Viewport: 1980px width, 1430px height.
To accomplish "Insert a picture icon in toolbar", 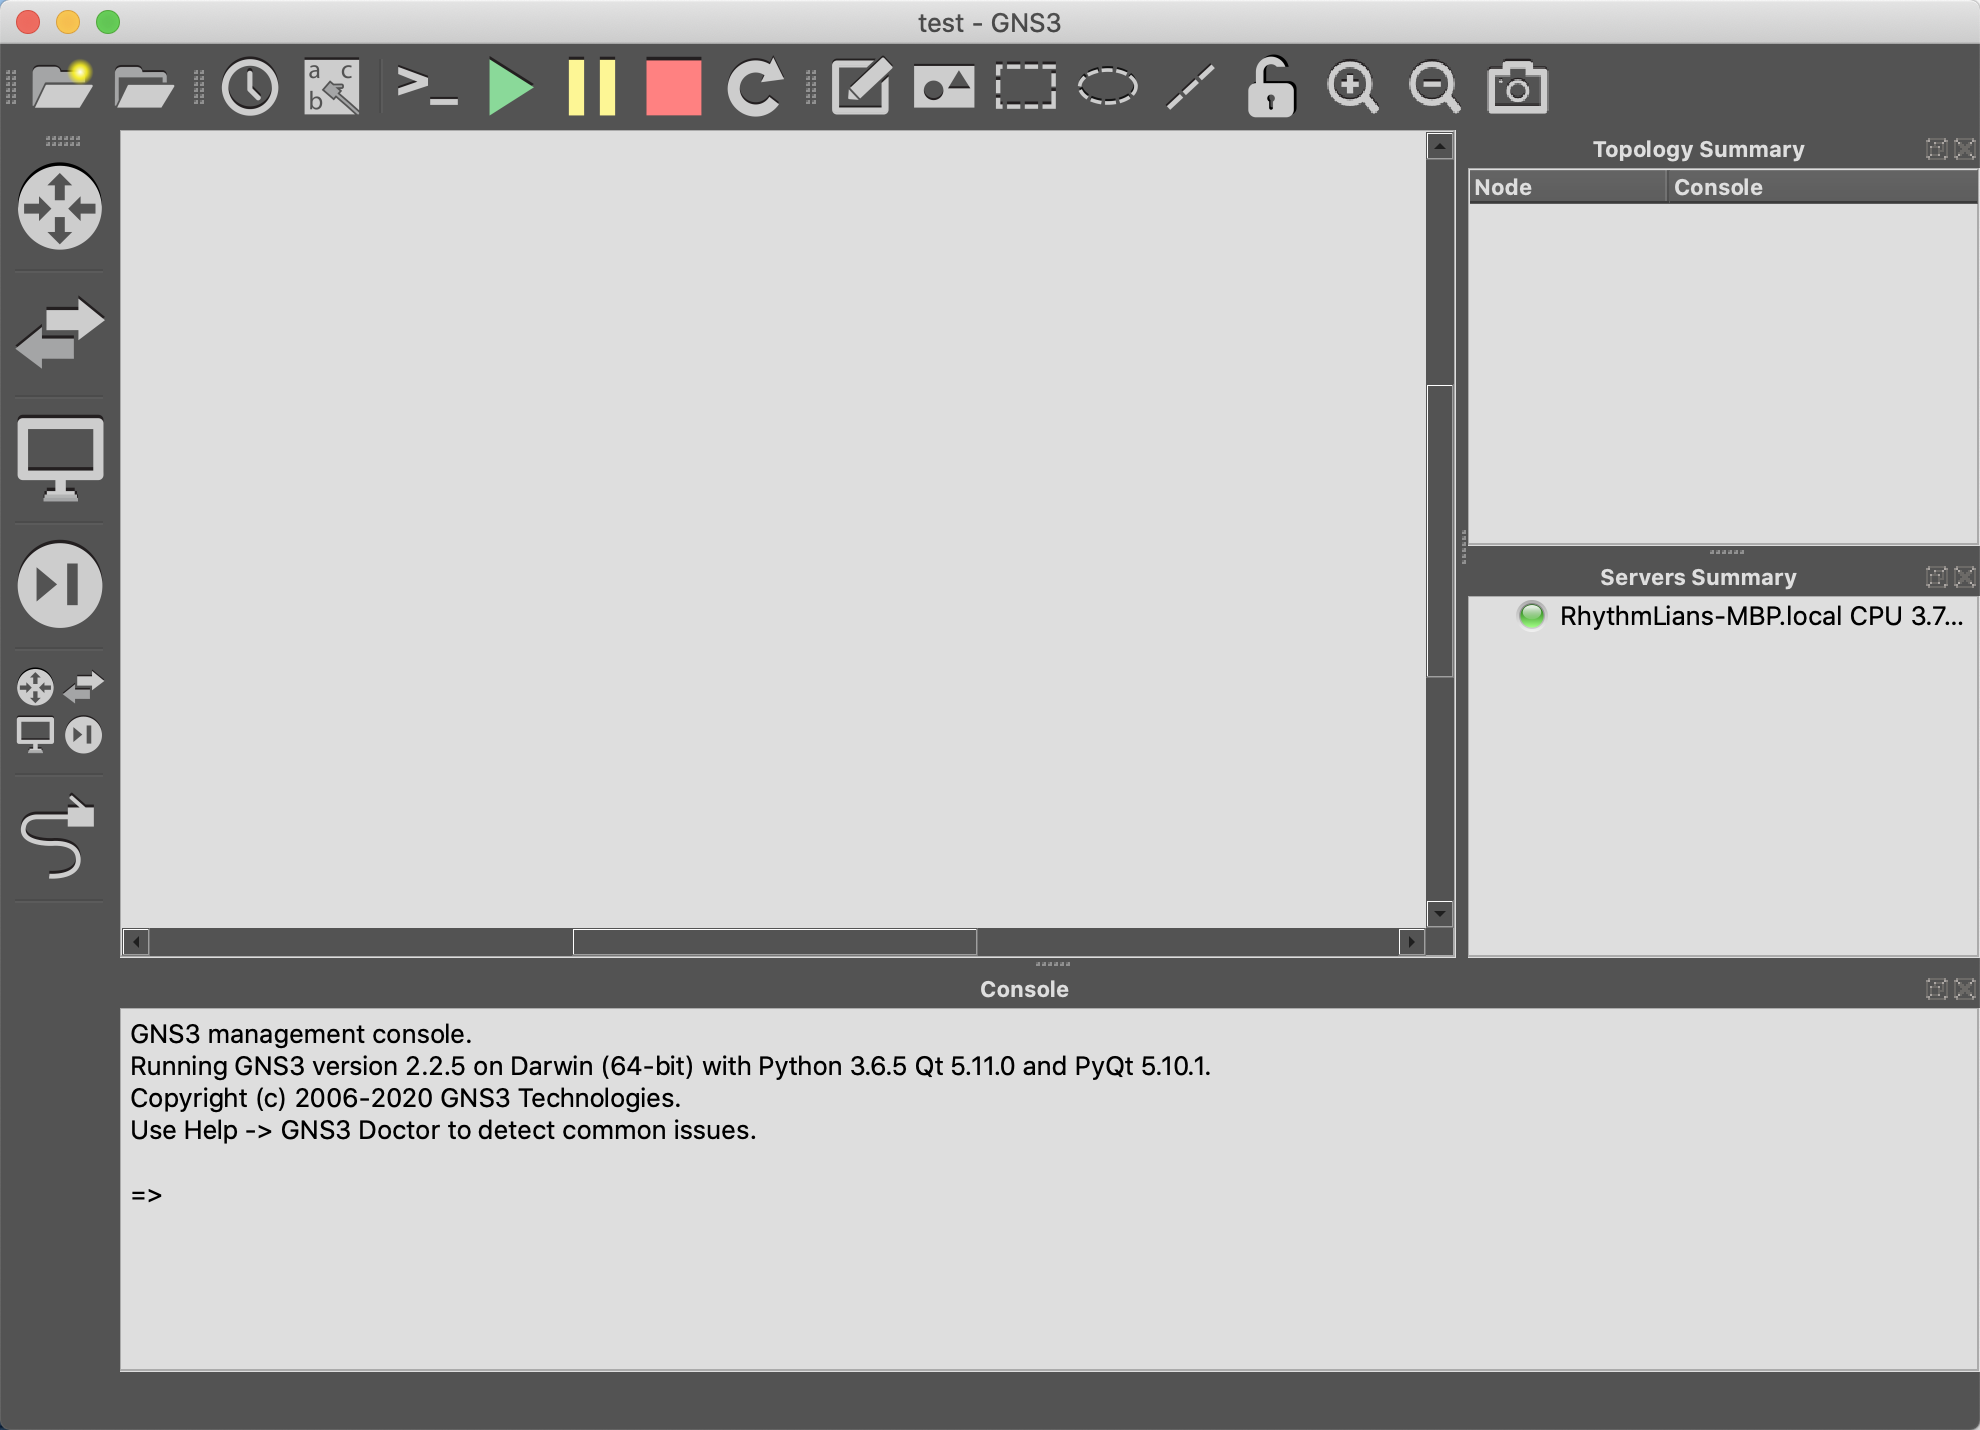I will 943,87.
